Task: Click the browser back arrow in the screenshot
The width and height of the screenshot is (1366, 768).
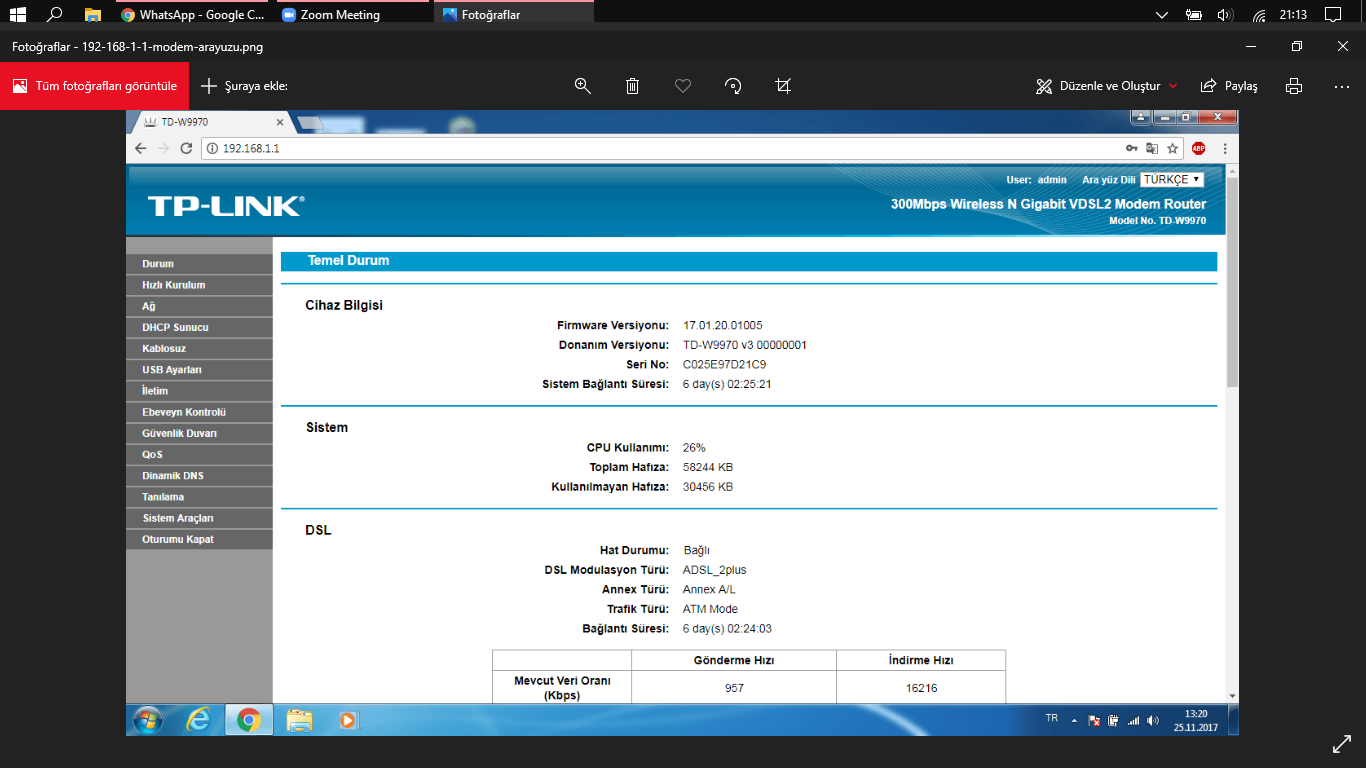Action: point(141,148)
